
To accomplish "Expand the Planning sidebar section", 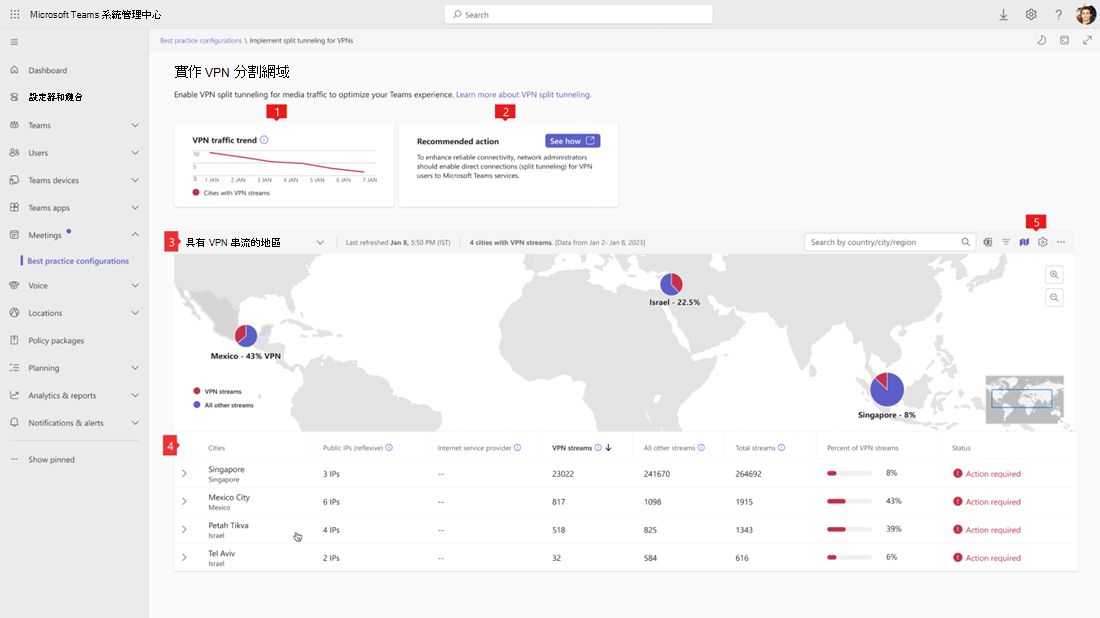I will tap(135, 368).
